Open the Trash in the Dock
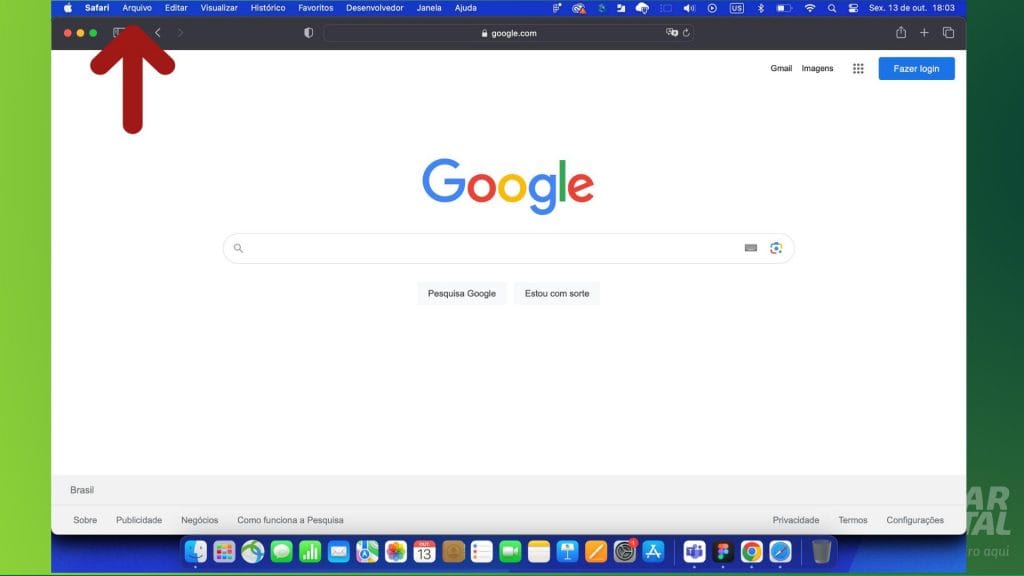This screenshot has width=1024, height=576. [x=822, y=552]
